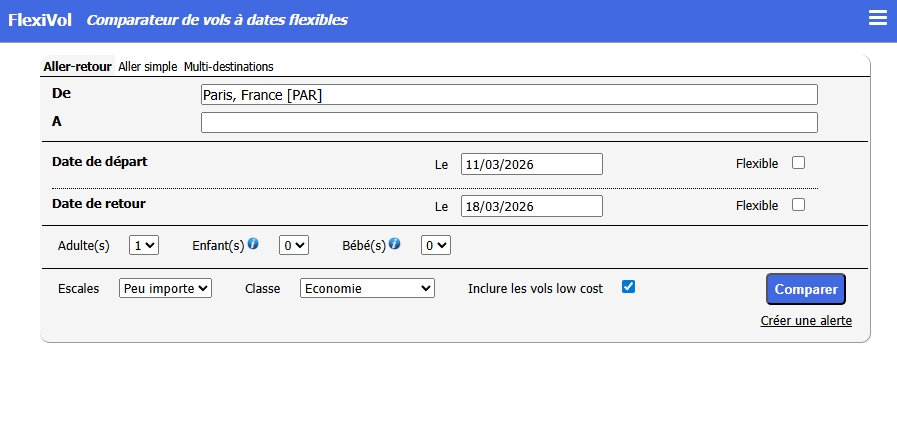This screenshot has height=445, width=897.
Task: Expand the Escales dropdown
Action: click(x=165, y=288)
